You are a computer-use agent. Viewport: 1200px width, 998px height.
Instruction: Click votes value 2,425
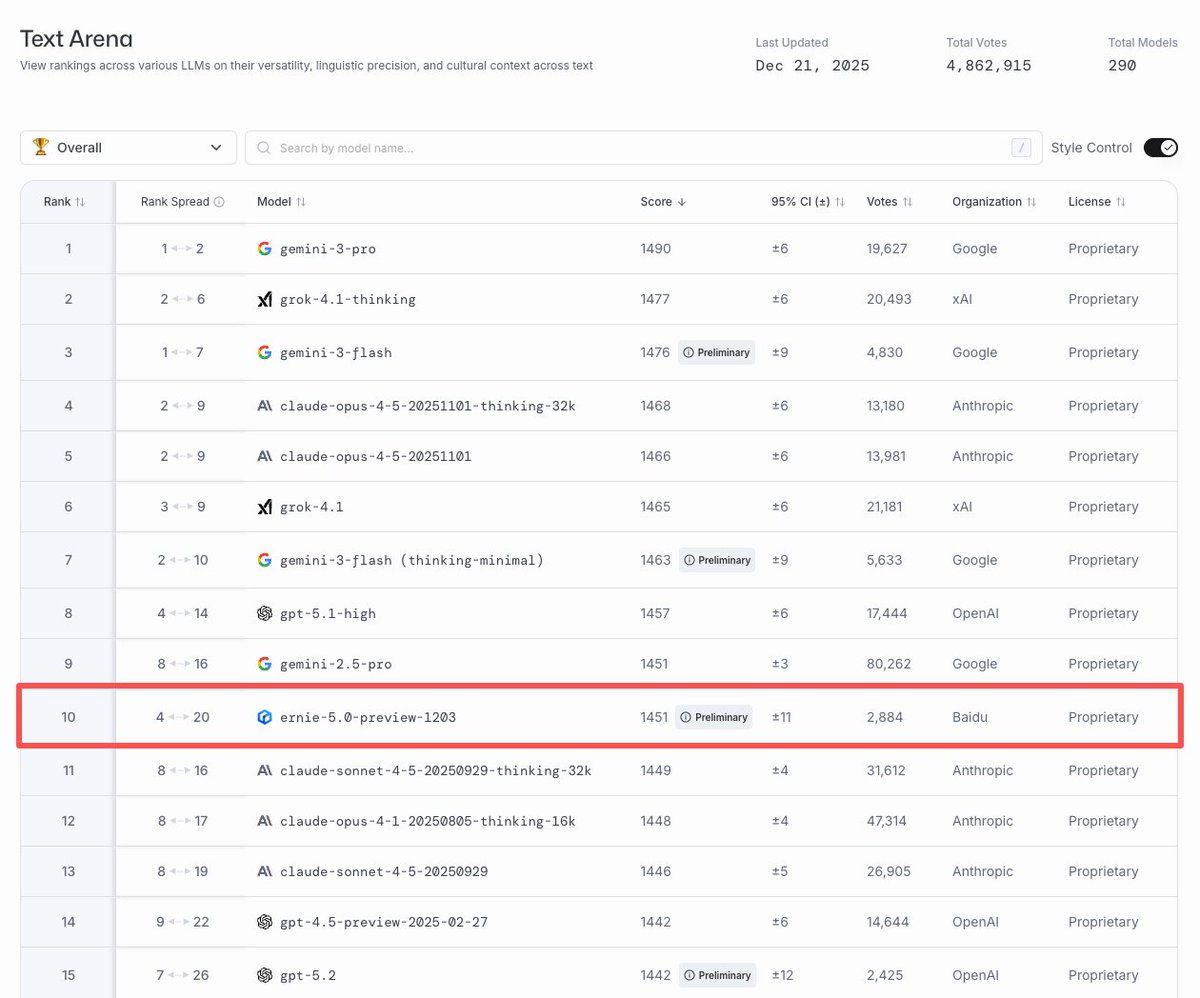[x=887, y=975]
